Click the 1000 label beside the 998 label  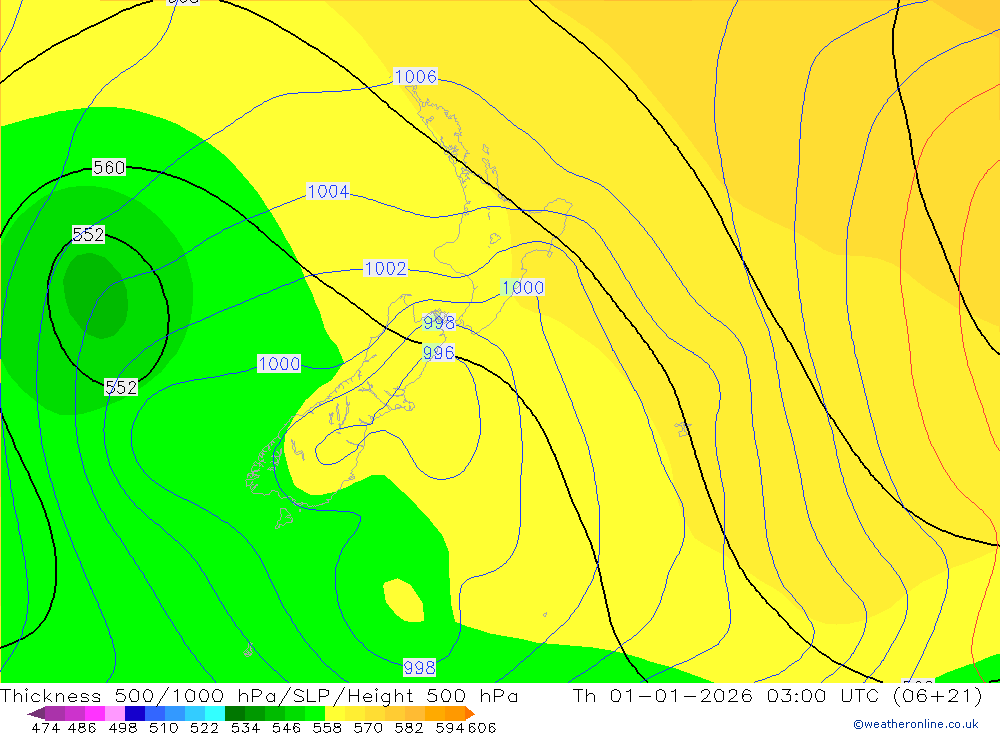click(x=523, y=287)
